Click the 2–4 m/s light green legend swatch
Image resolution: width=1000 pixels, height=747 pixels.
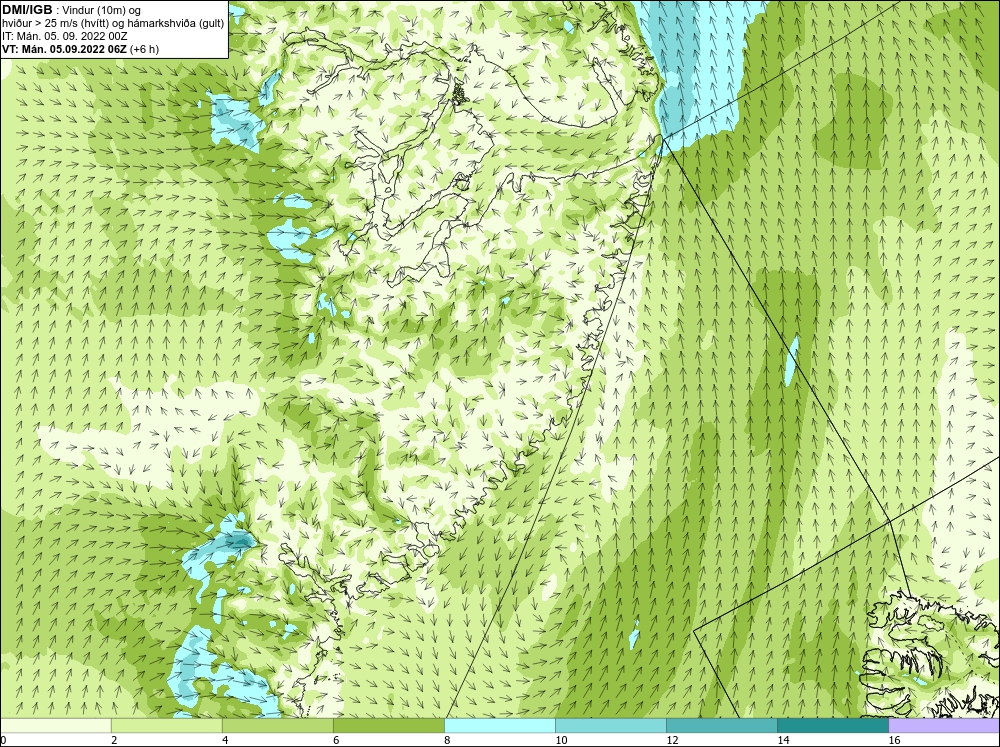tap(166, 726)
